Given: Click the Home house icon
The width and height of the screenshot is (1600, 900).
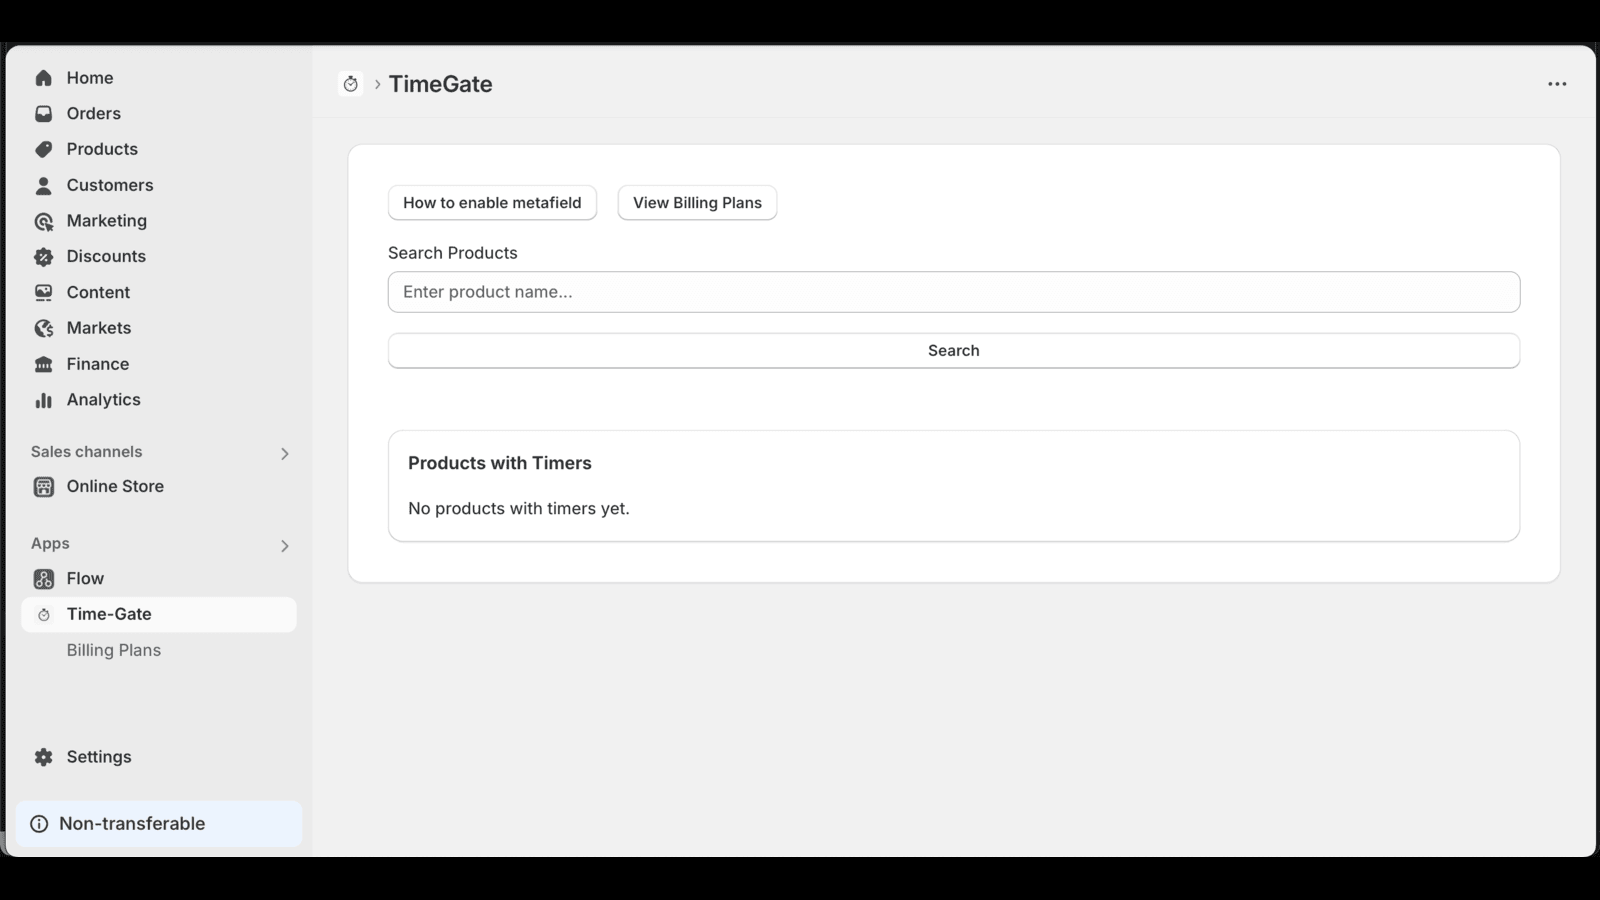Looking at the screenshot, I should tap(43, 78).
